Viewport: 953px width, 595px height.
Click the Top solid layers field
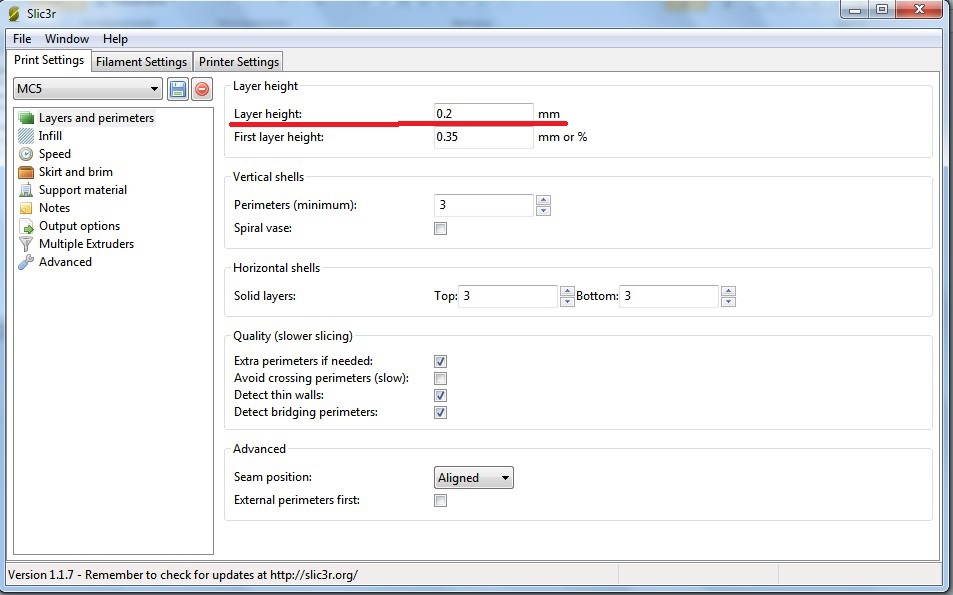pyautogui.click(x=507, y=297)
